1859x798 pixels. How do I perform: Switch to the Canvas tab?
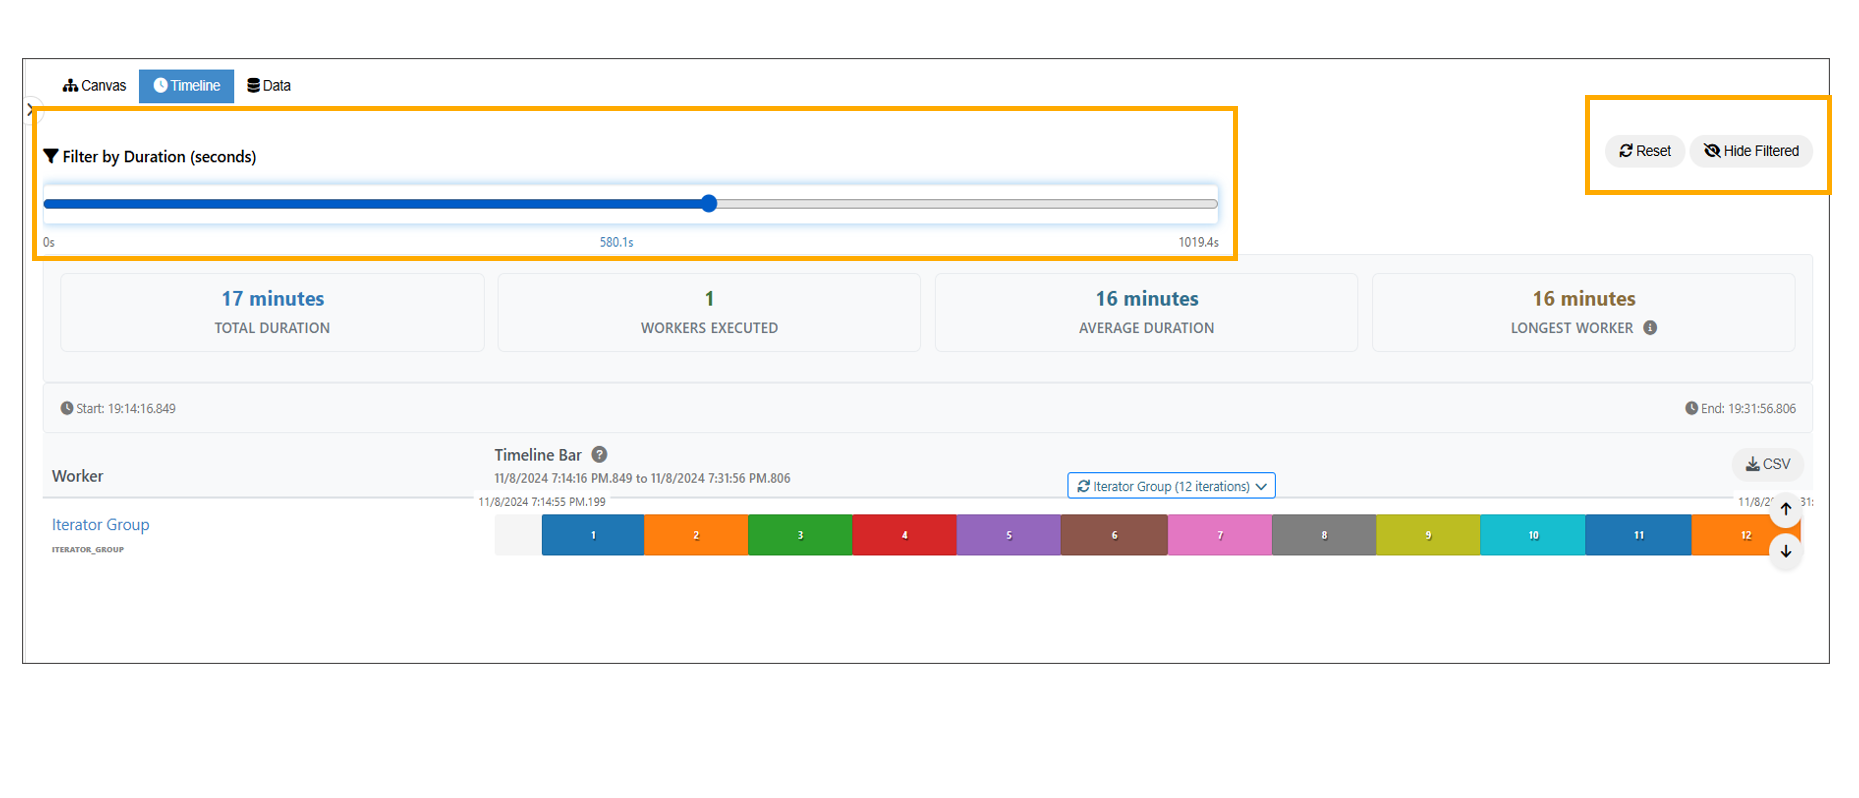click(x=94, y=86)
